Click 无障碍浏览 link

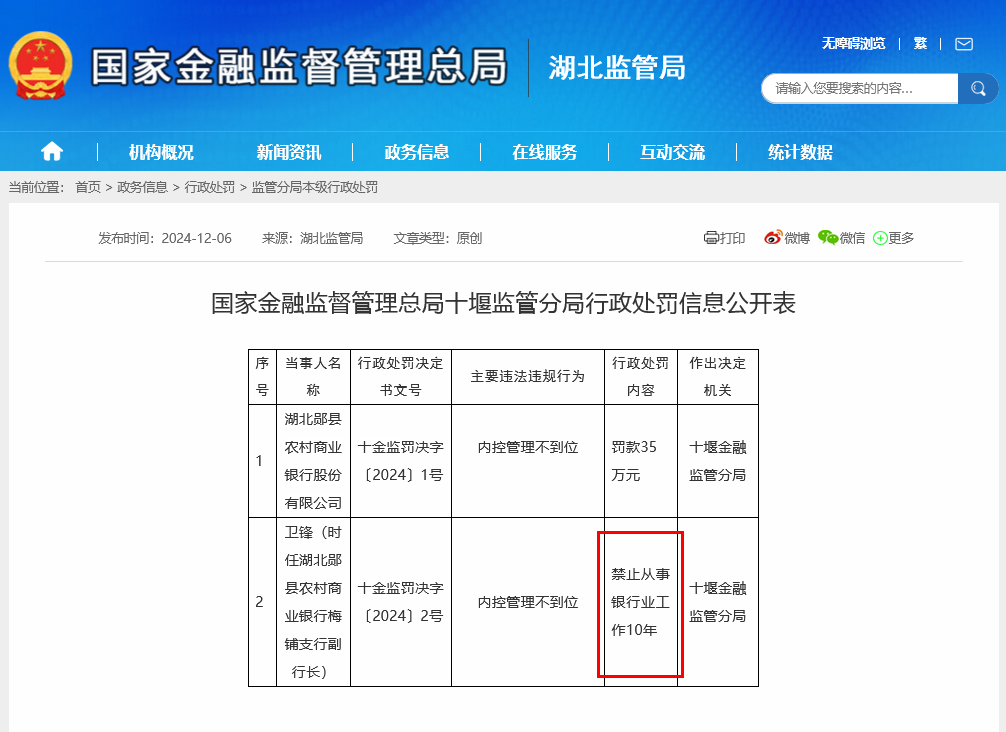[853, 43]
